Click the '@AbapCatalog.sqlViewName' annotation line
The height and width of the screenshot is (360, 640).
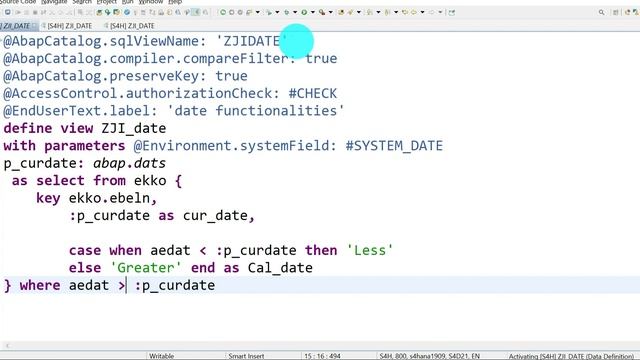(146, 41)
